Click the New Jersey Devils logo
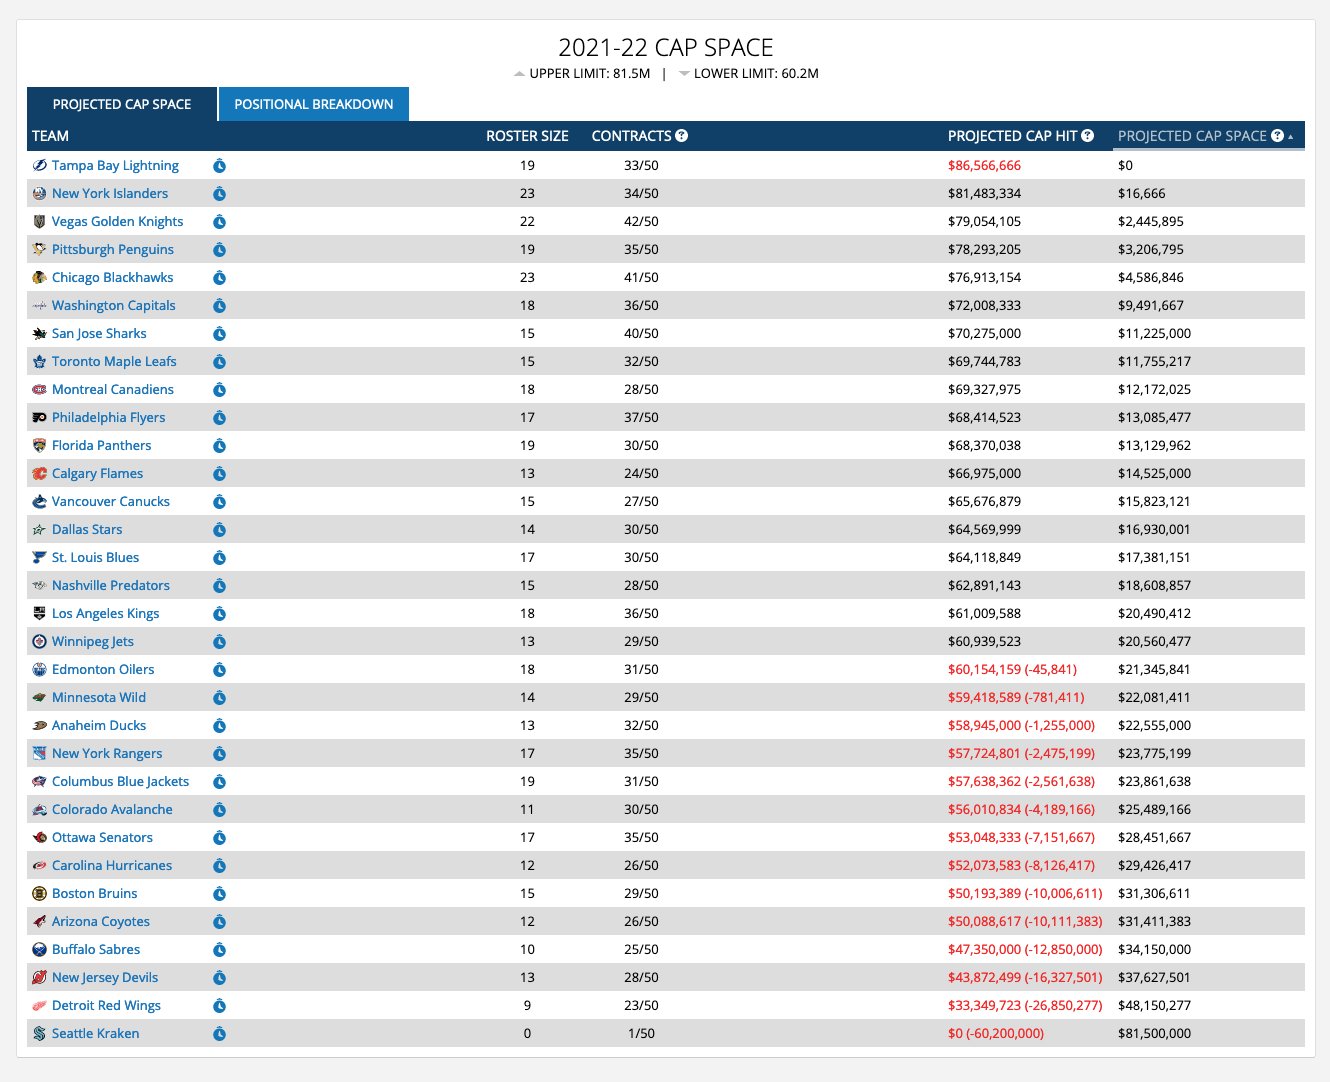Screen dimensions: 1330x1082 point(39,978)
